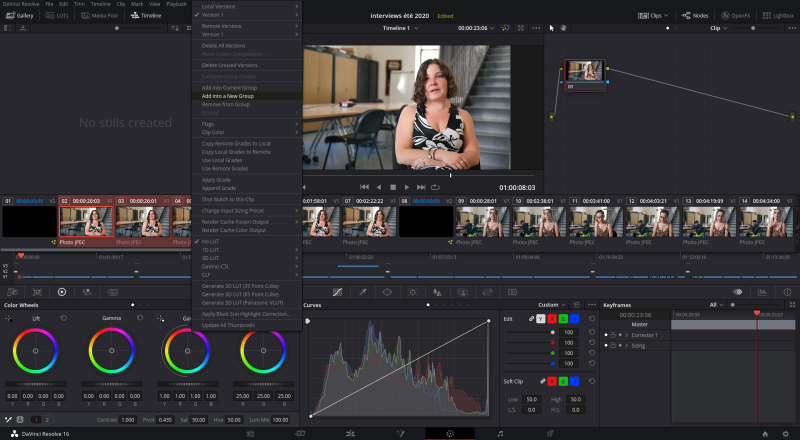Image resolution: width=800 pixels, height=440 pixels.
Task: Select the Color Wheels palette icon
Action: click(62, 292)
